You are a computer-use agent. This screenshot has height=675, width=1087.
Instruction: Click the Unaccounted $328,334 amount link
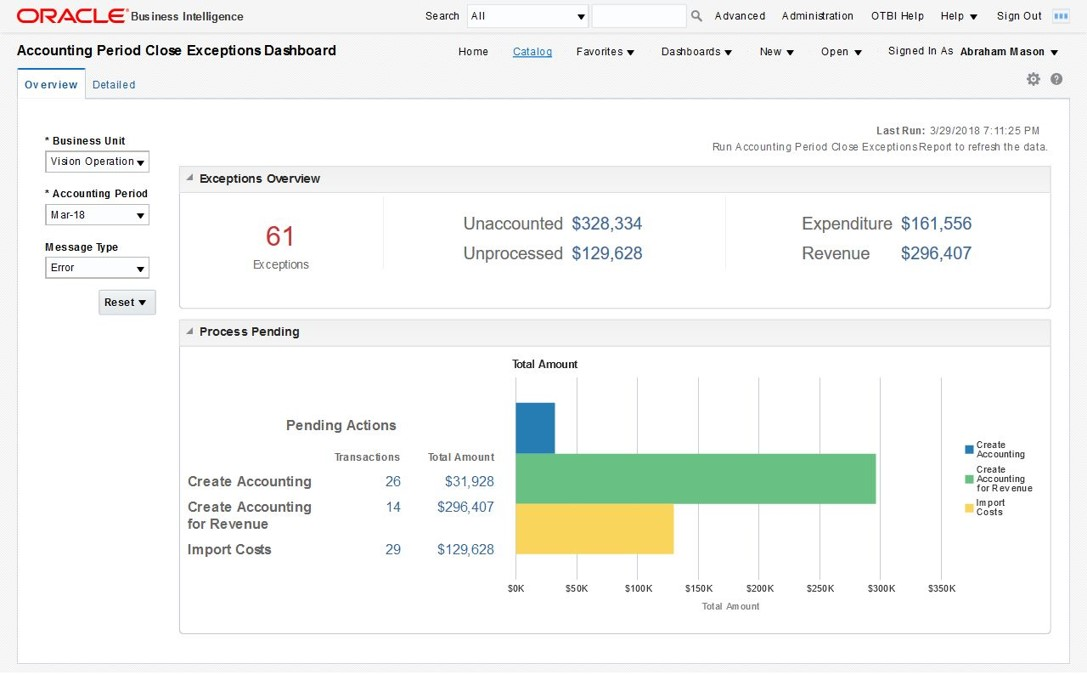606,224
